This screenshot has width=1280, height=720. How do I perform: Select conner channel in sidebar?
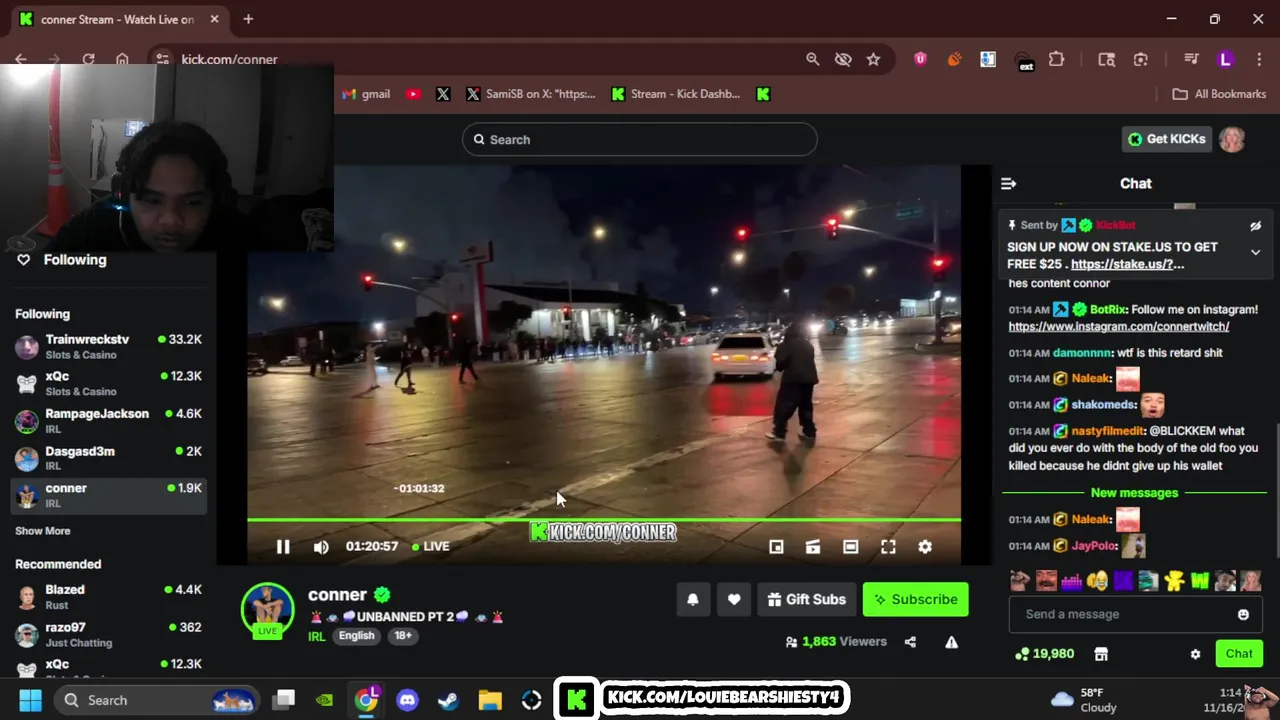(109, 495)
